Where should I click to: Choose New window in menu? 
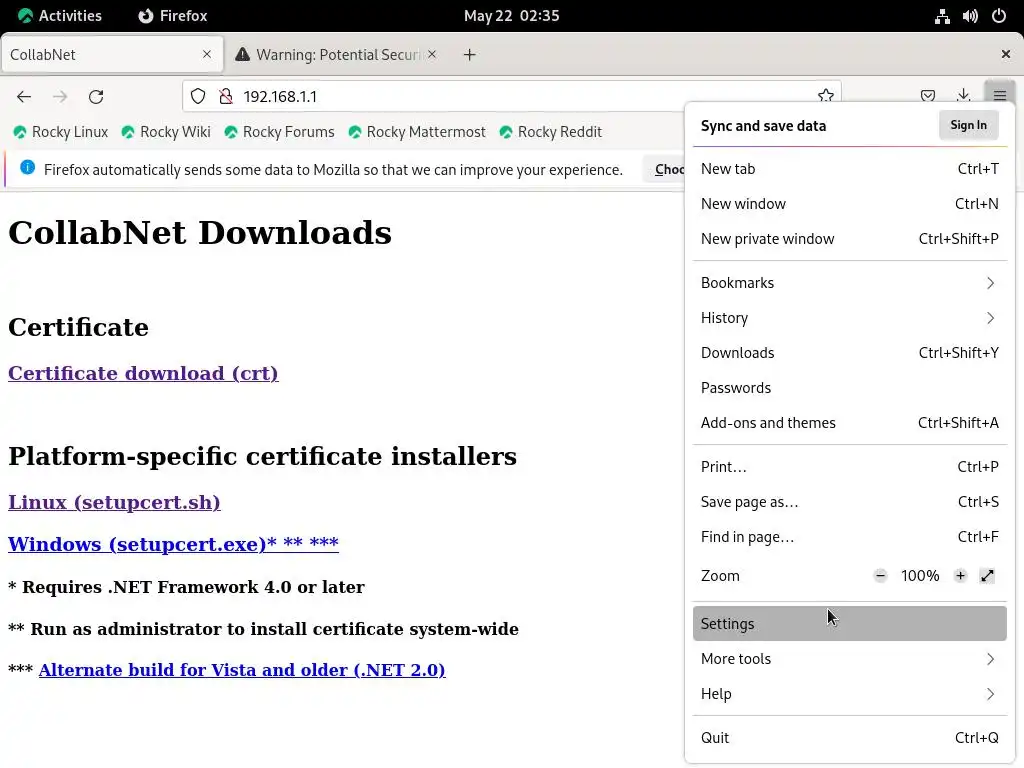(x=850, y=204)
